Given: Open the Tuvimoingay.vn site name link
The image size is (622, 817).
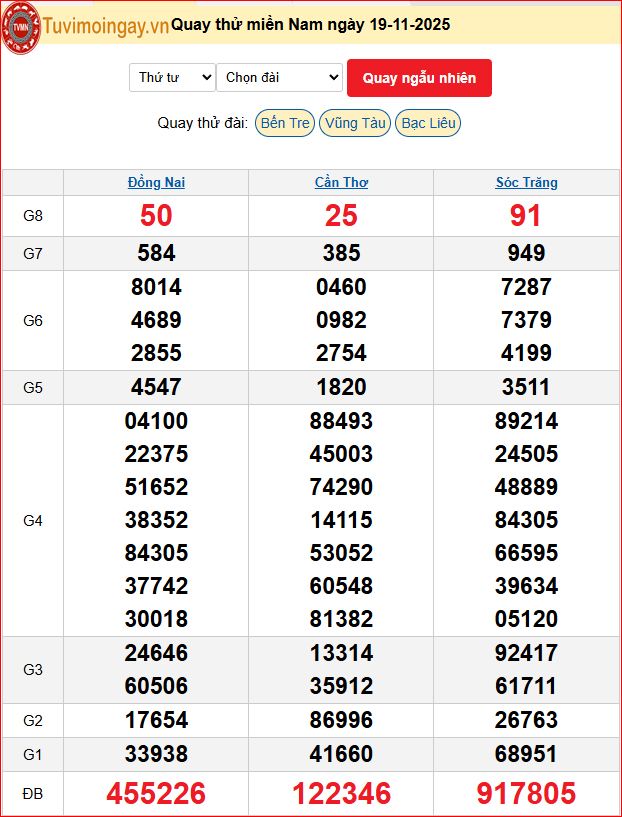Looking at the screenshot, I should [x=106, y=26].
